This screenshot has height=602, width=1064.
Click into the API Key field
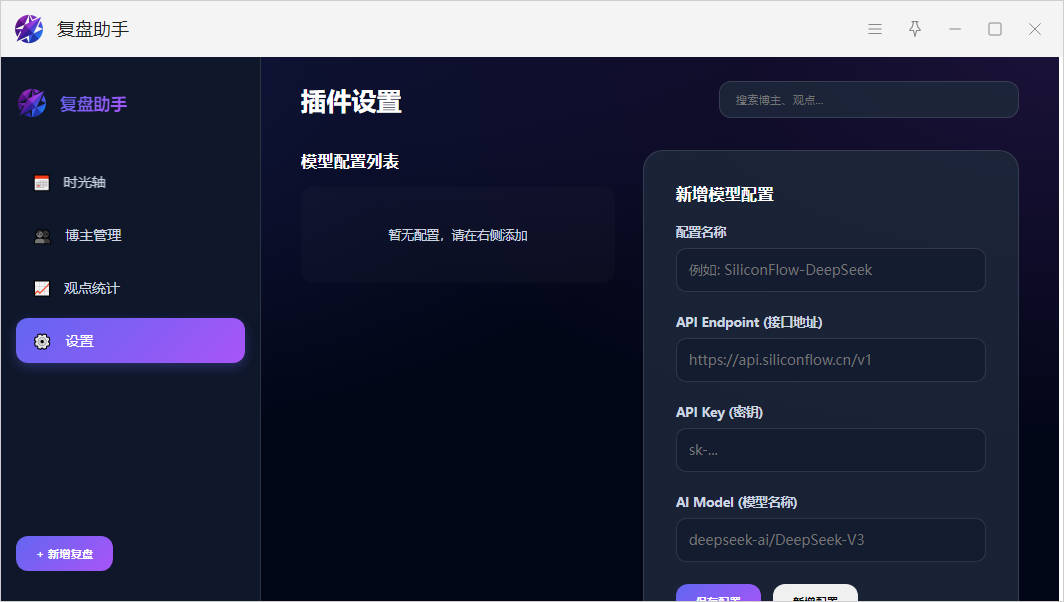coord(830,450)
